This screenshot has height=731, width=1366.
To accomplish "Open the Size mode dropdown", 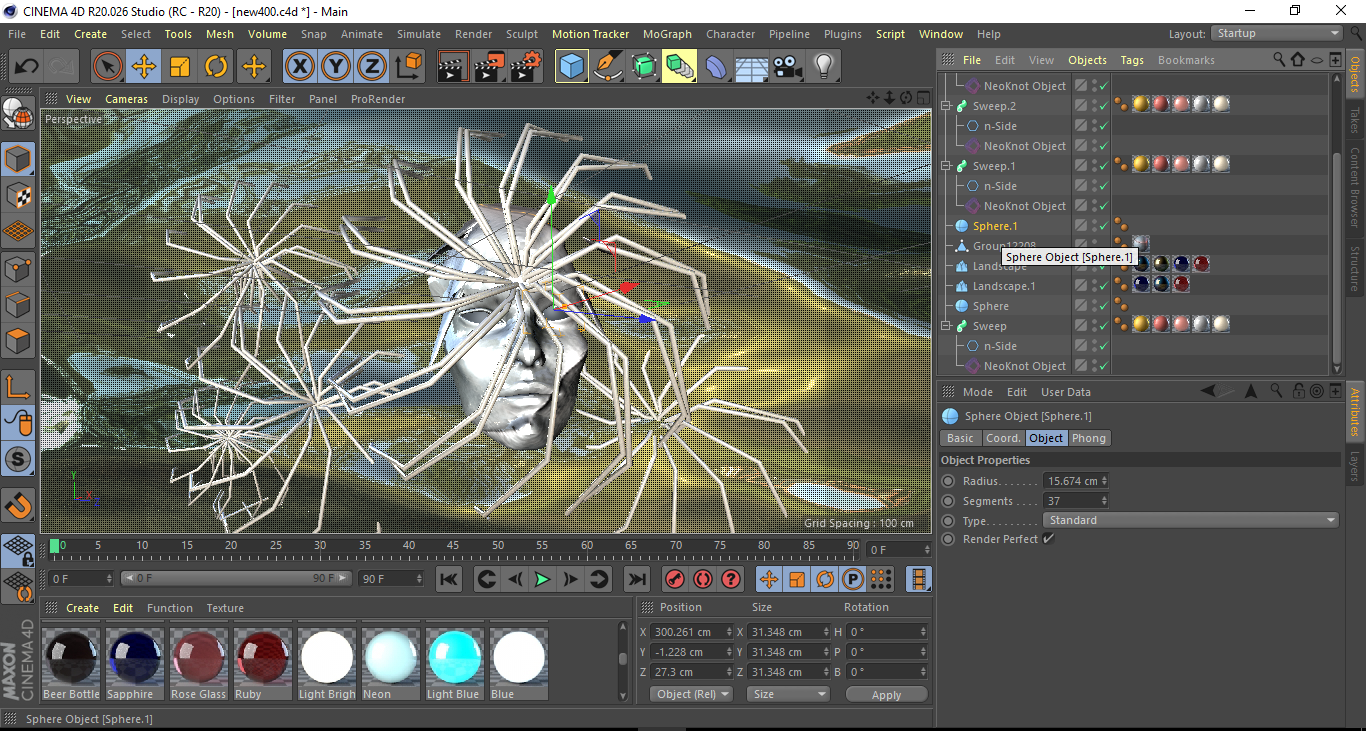I will tap(789, 694).
